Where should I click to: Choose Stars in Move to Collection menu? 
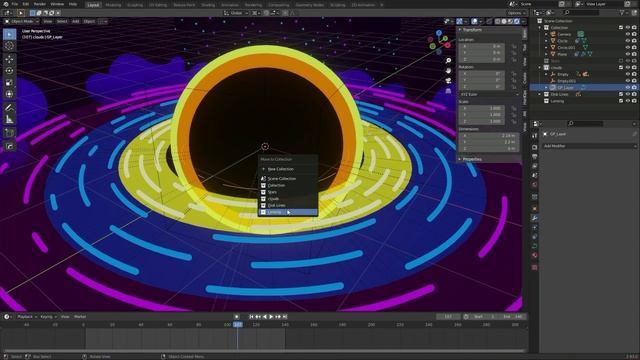click(x=288, y=192)
